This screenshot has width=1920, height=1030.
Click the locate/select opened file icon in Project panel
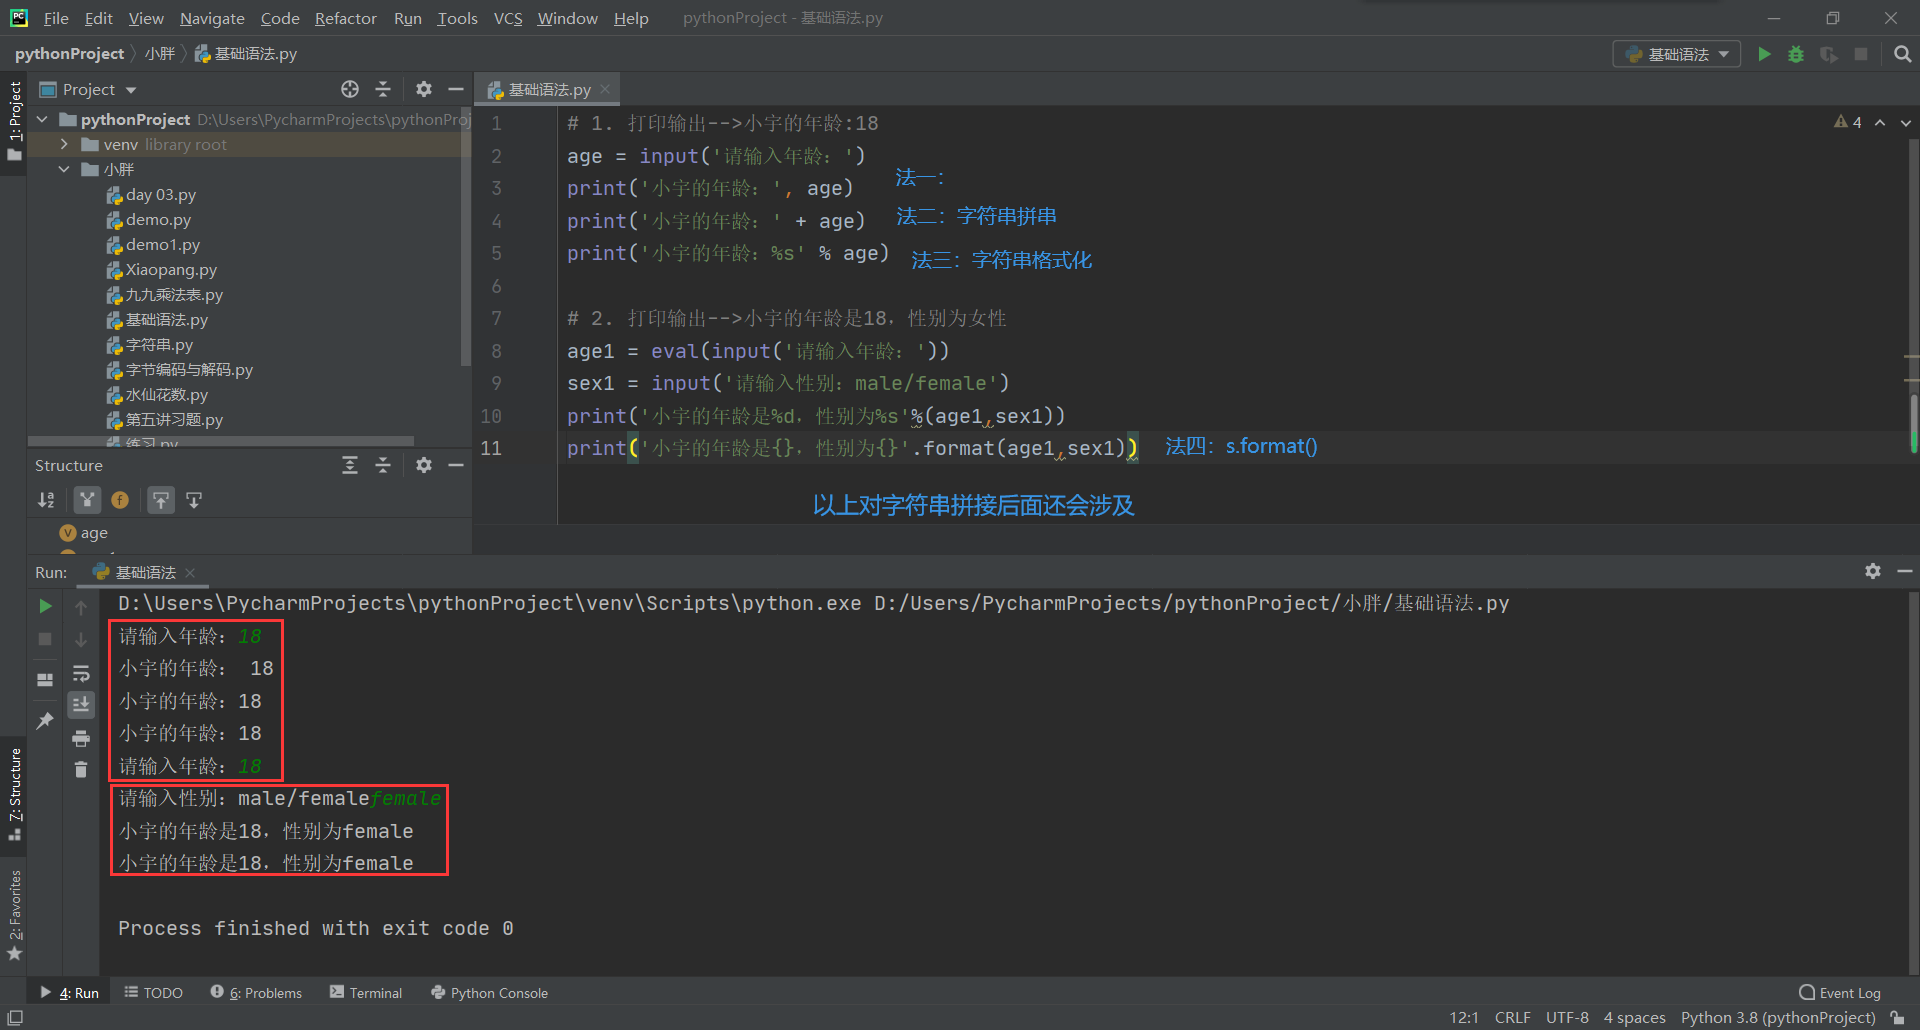(350, 89)
